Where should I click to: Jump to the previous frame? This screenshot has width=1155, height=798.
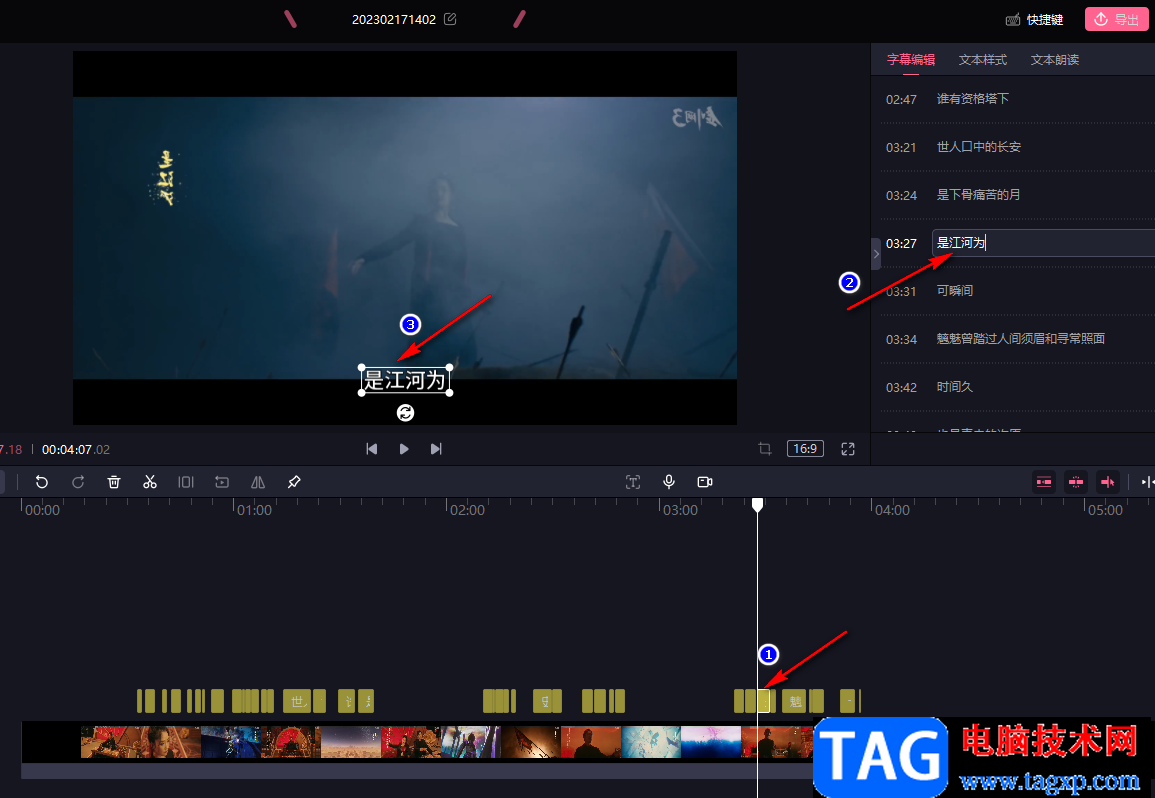tap(372, 449)
